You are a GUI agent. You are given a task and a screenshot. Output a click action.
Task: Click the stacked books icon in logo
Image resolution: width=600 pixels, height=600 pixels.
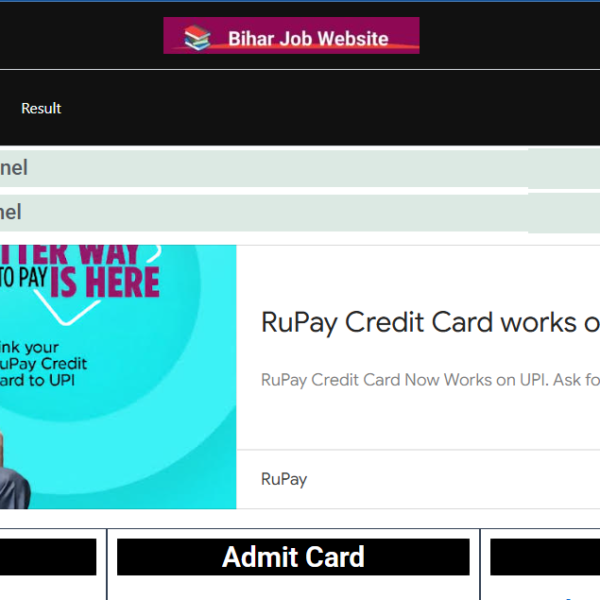[x=197, y=38]
